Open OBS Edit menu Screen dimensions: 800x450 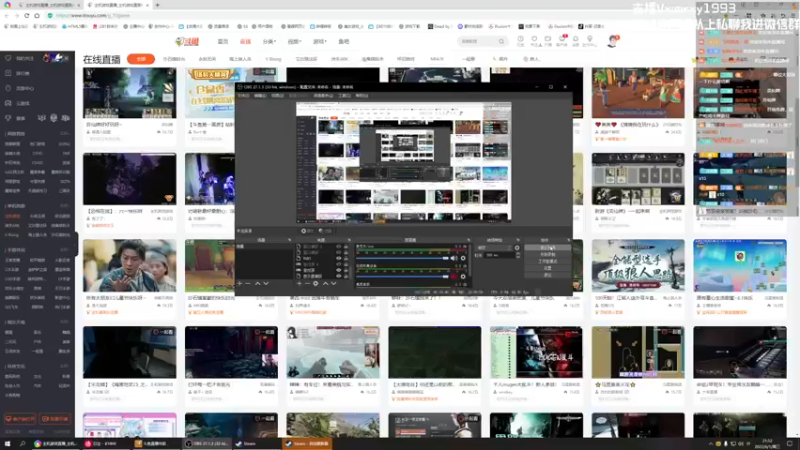tap(260, 95)
